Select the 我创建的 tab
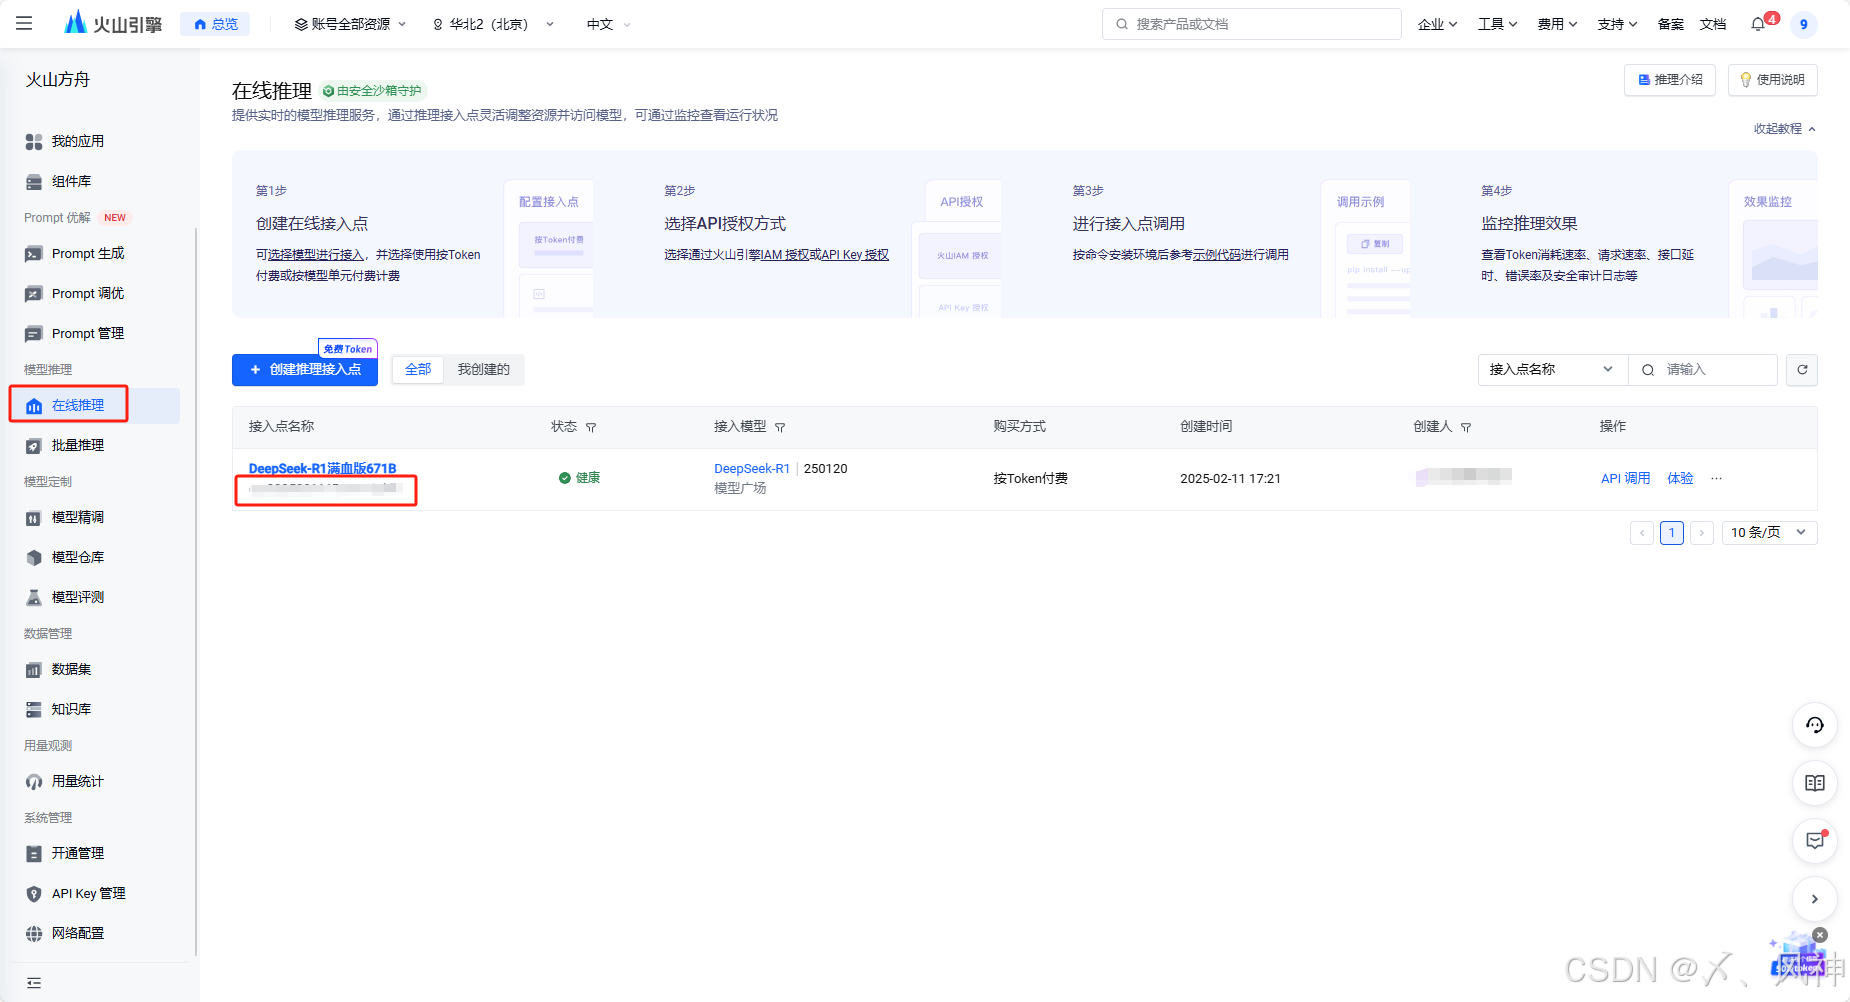 pos(484,370)
